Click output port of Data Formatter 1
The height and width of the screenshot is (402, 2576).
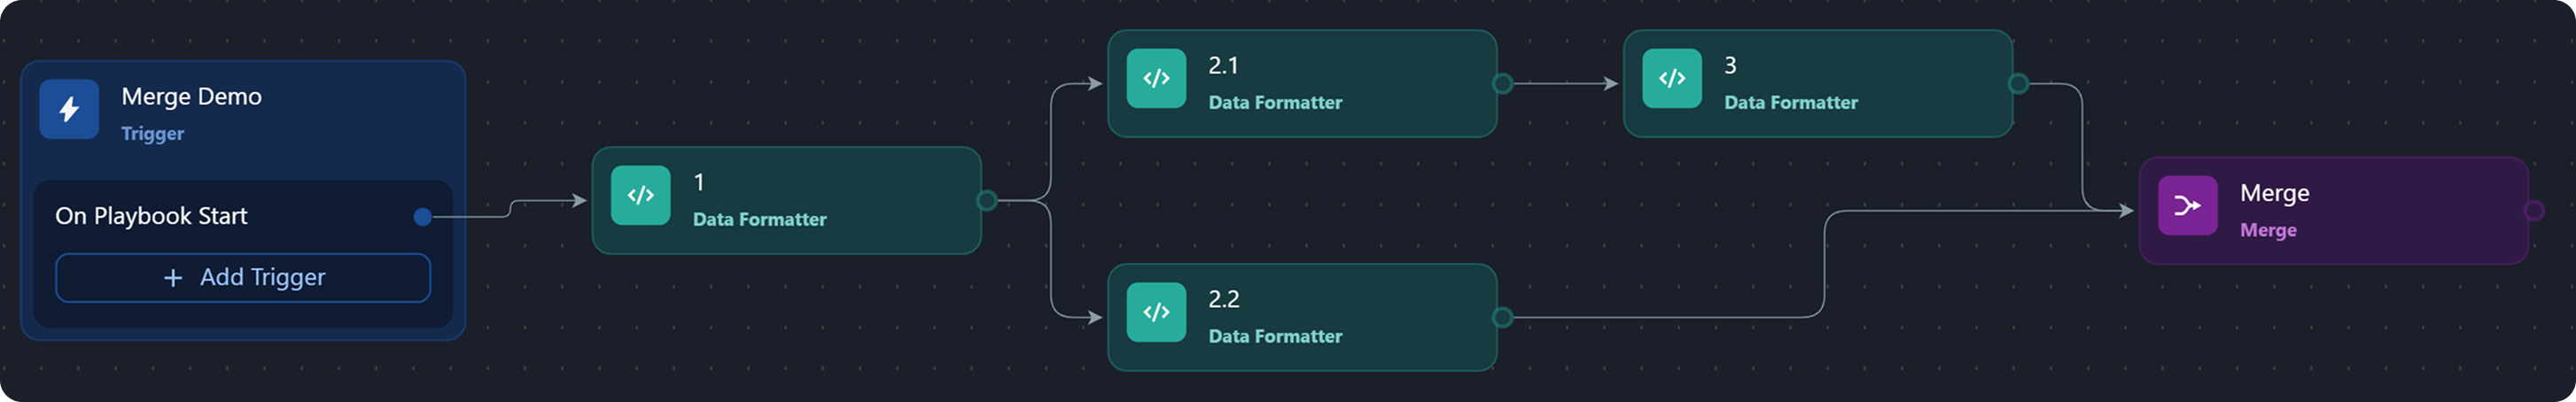tap(987, 201)
